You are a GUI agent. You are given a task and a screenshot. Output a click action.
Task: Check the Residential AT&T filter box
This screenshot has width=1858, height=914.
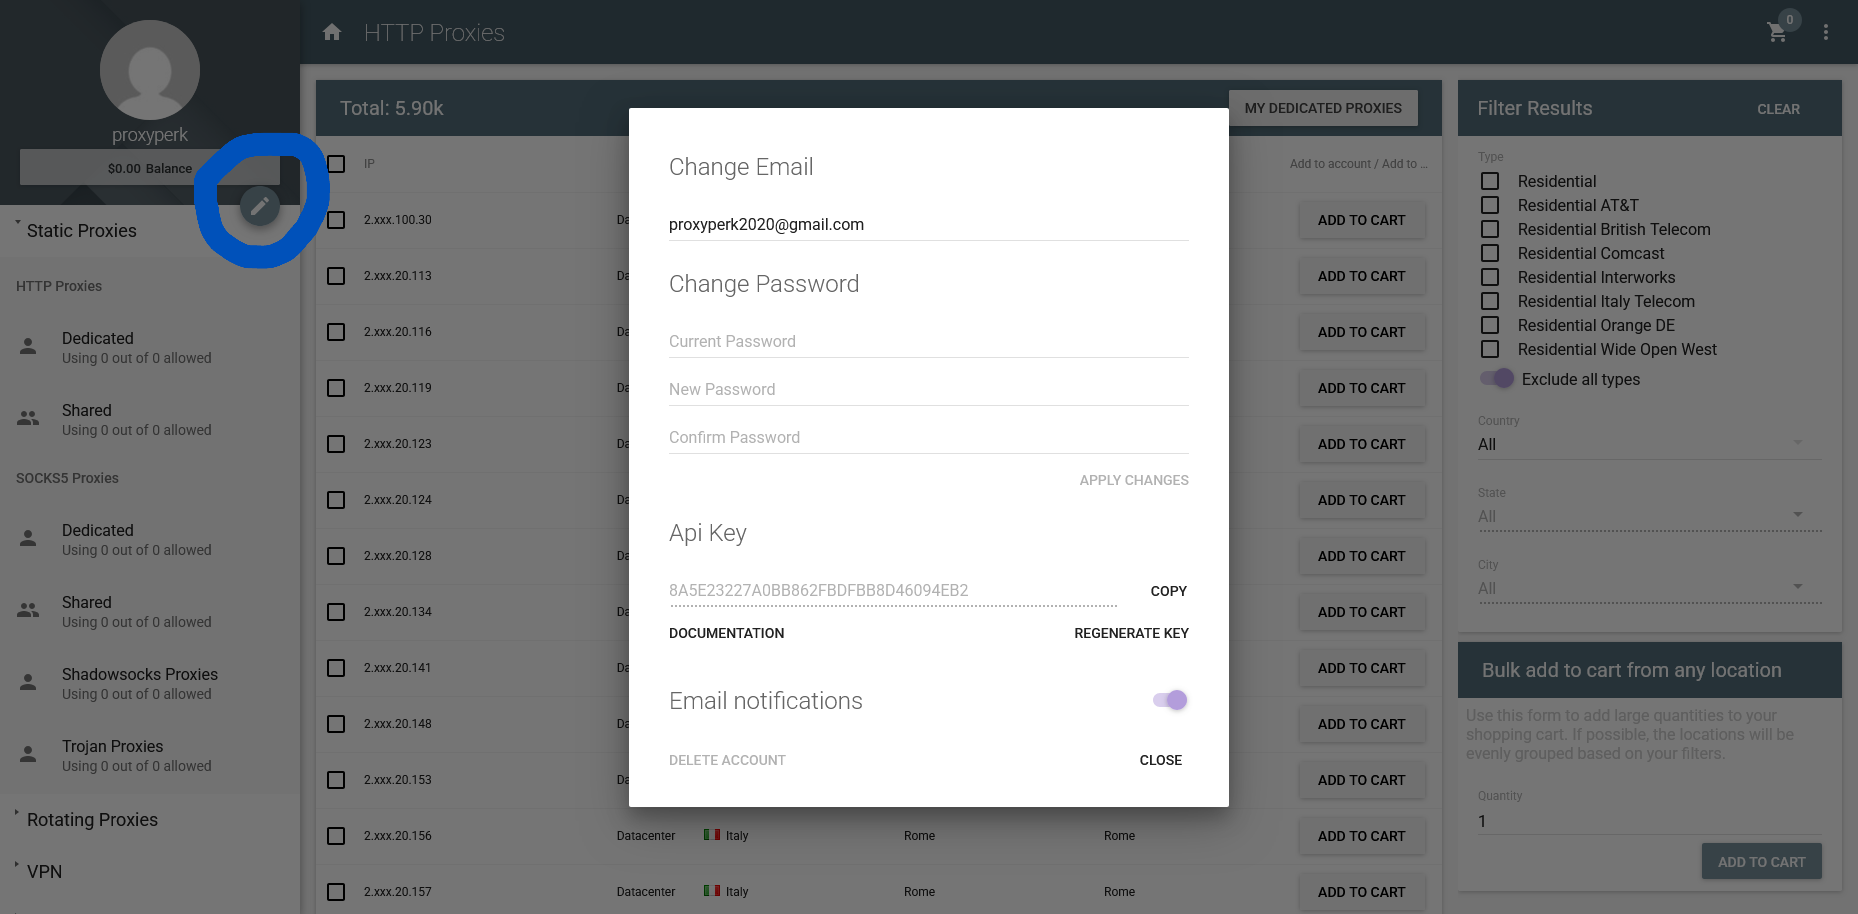point(1490,205)
